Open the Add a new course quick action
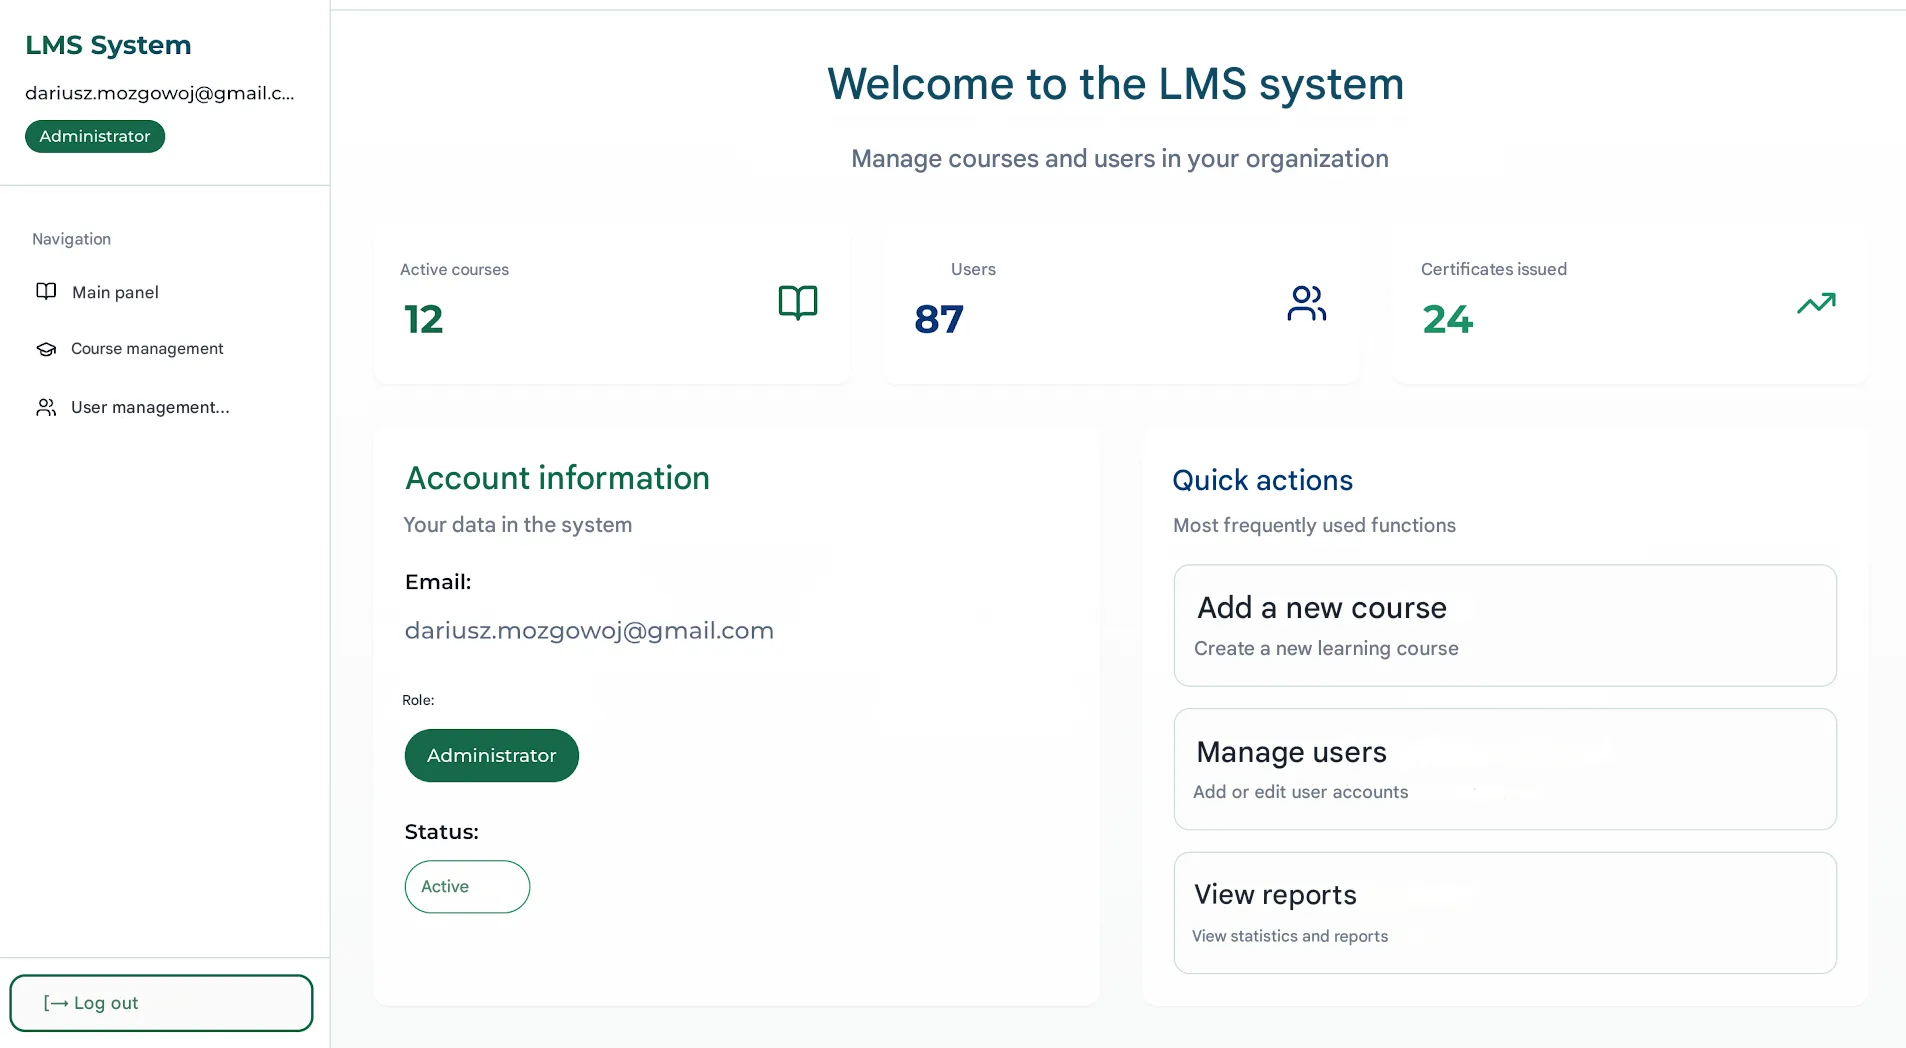Image resolution: width=1906 pixels, height=1048 pixels. (x=1504, y=625)
